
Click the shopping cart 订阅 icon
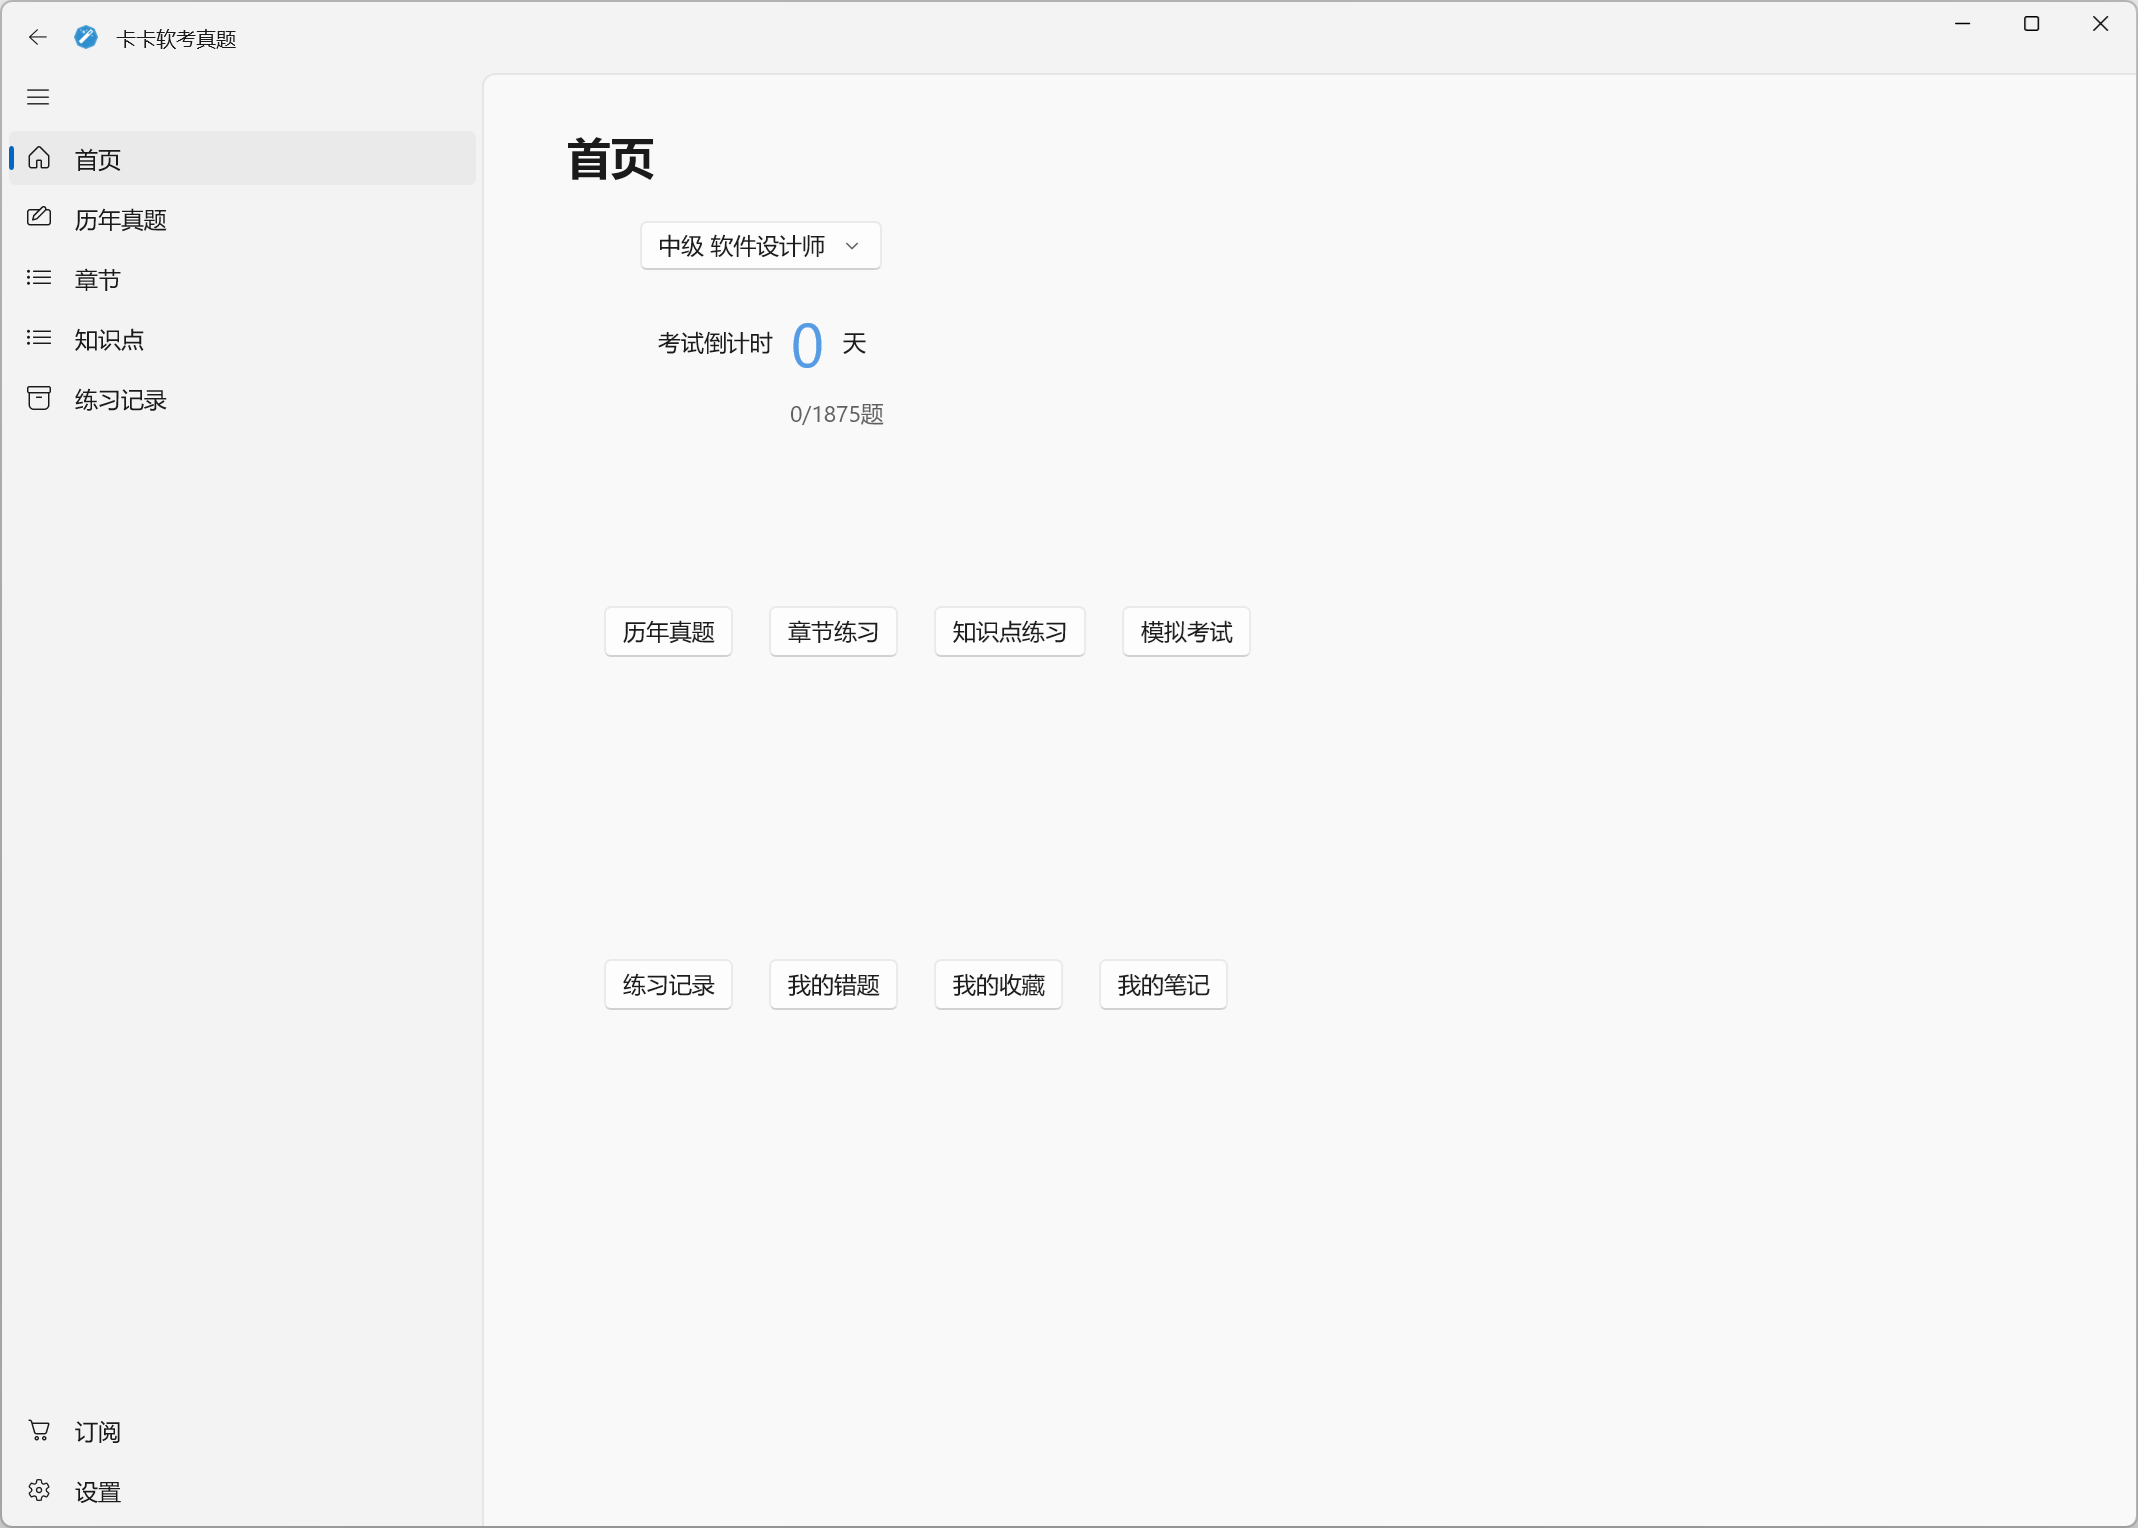pos(39,1431)
